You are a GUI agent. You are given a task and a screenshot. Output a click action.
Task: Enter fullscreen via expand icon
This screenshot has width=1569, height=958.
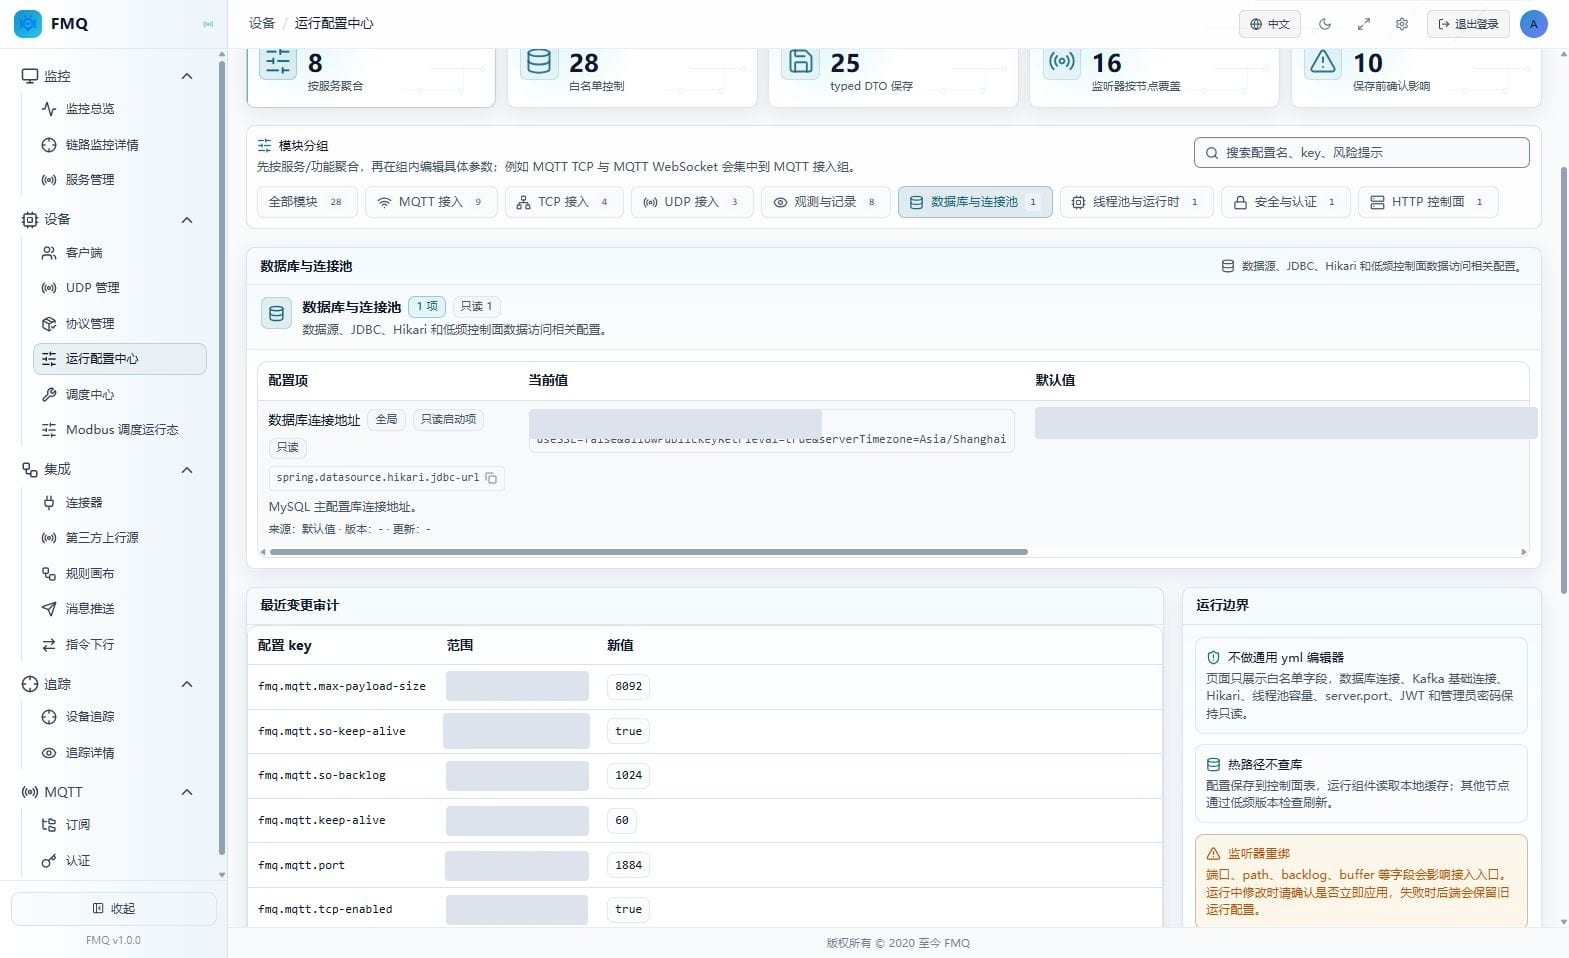click(1363, 24)
